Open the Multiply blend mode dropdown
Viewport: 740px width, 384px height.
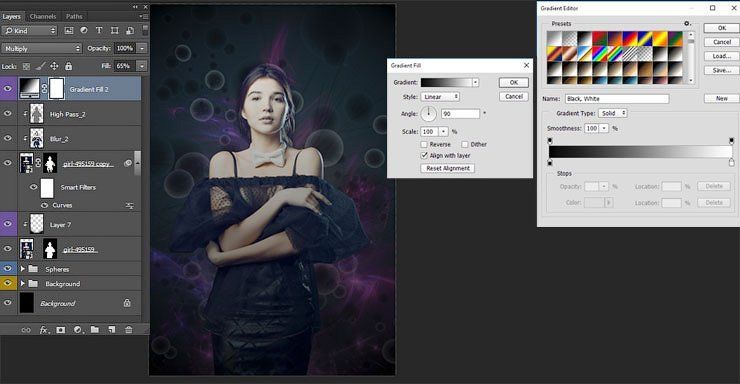tap(42, 49)
